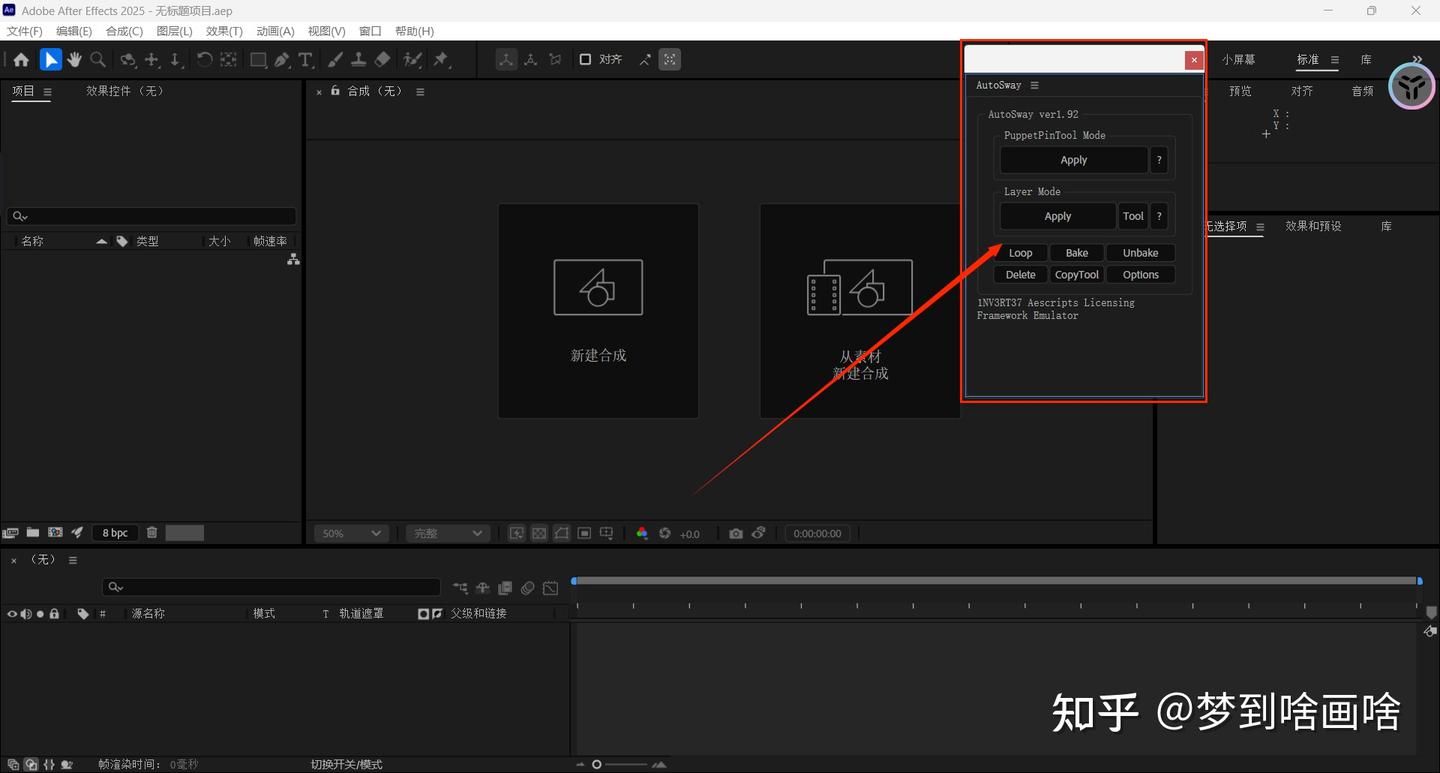Screen dimensions: 1440x773
Task: Click the Project panel search field
Action: (152, 216)
